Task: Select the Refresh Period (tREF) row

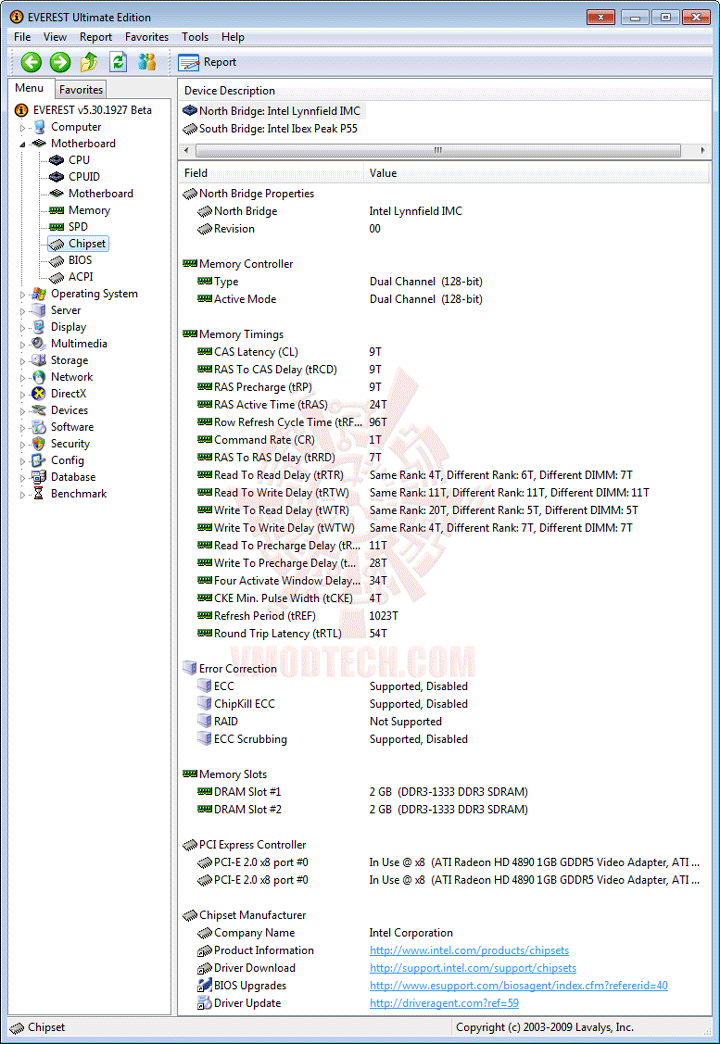Action: click(444, 616)
